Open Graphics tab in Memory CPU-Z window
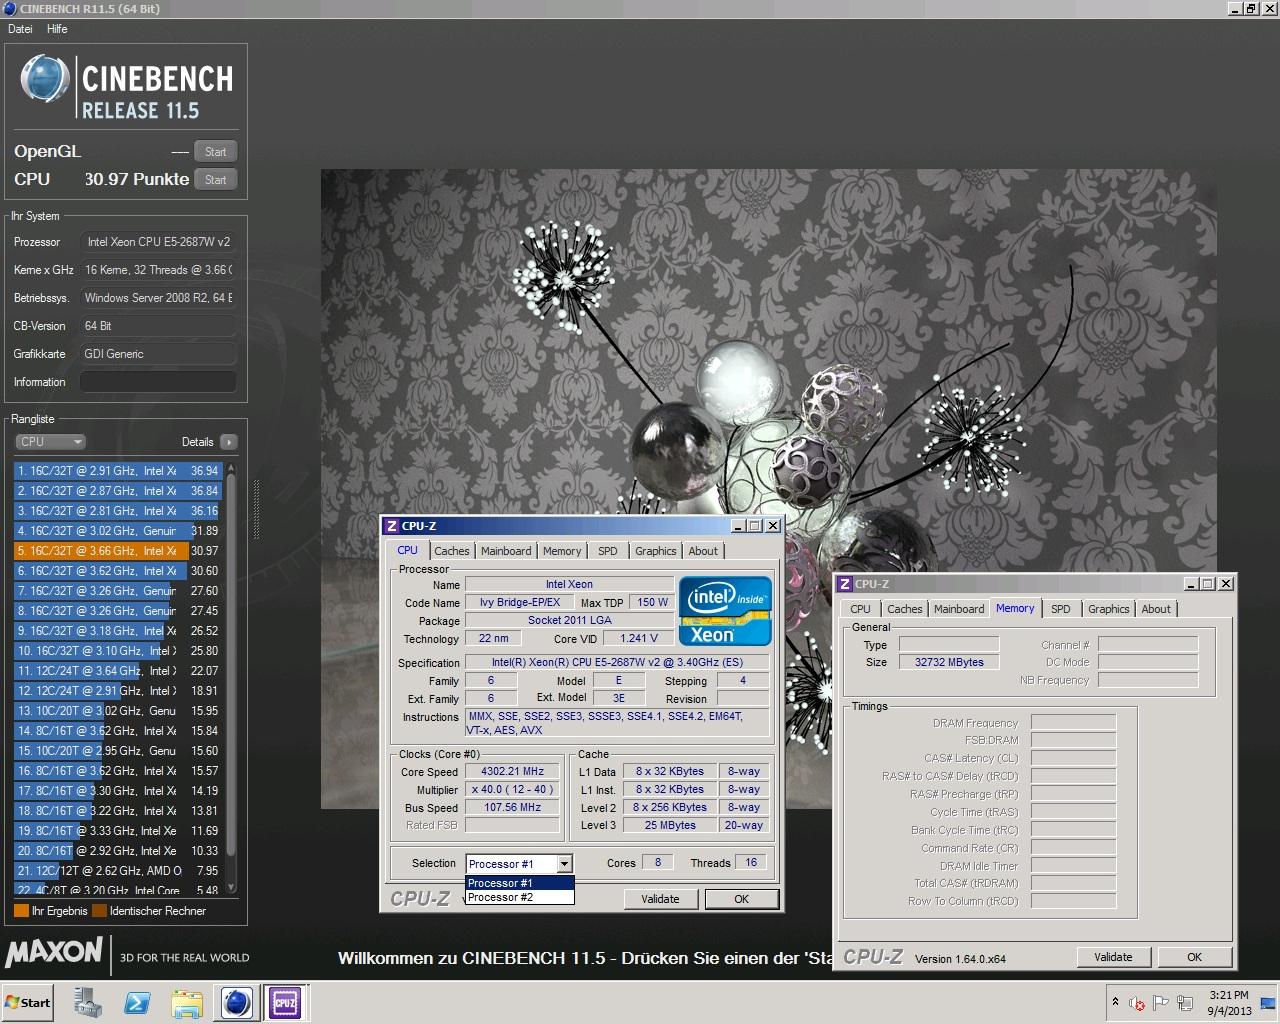Screen dimensions: 1280x1024 pos(1109,609)
